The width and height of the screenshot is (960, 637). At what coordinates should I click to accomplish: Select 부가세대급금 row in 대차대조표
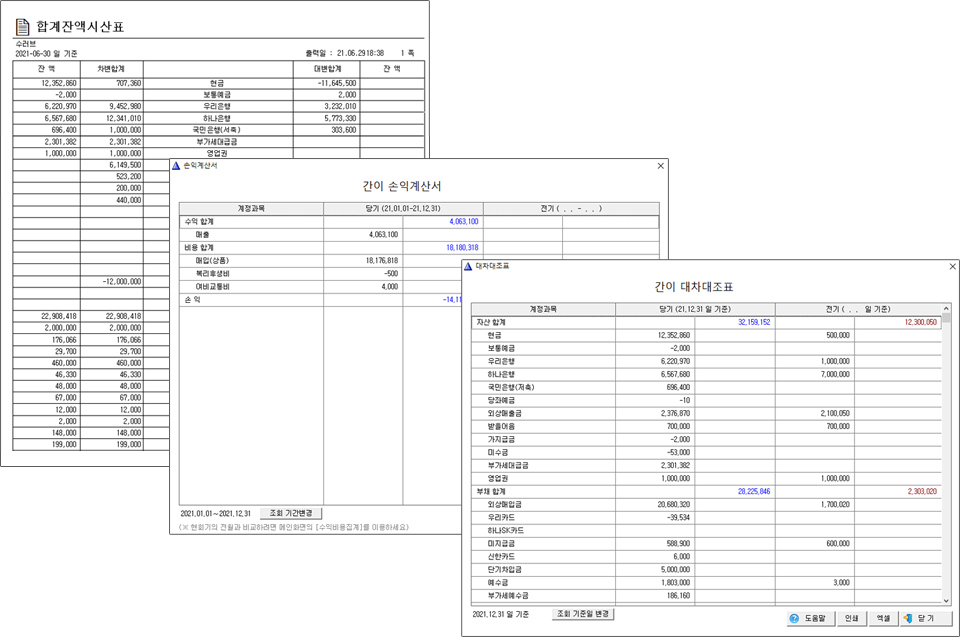coord(707,466)
